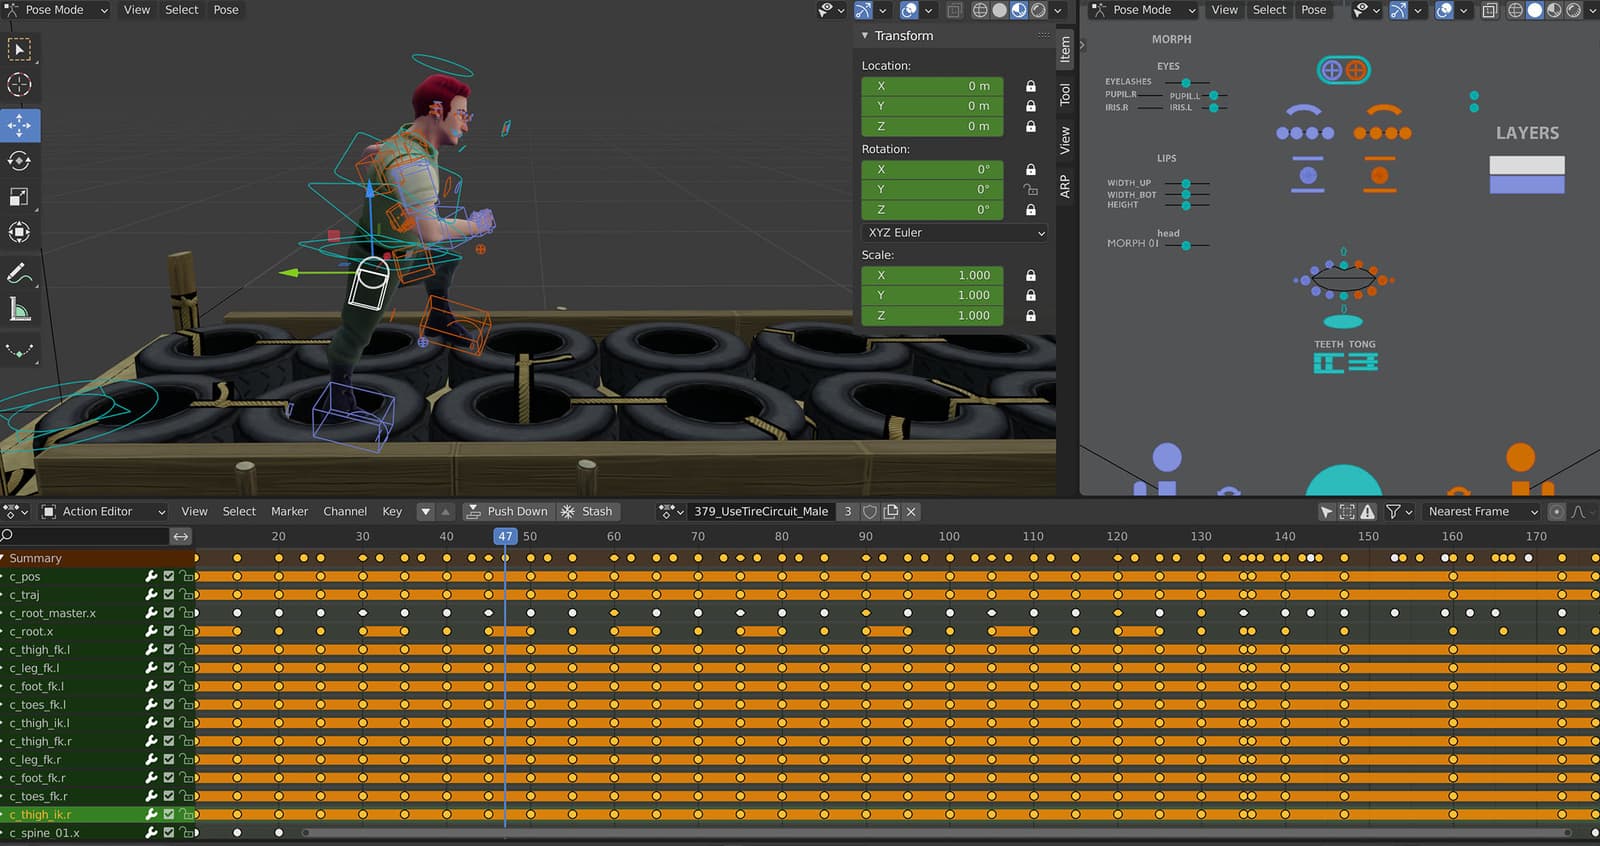Toggle lock on Scale Z

(1031, 315)
